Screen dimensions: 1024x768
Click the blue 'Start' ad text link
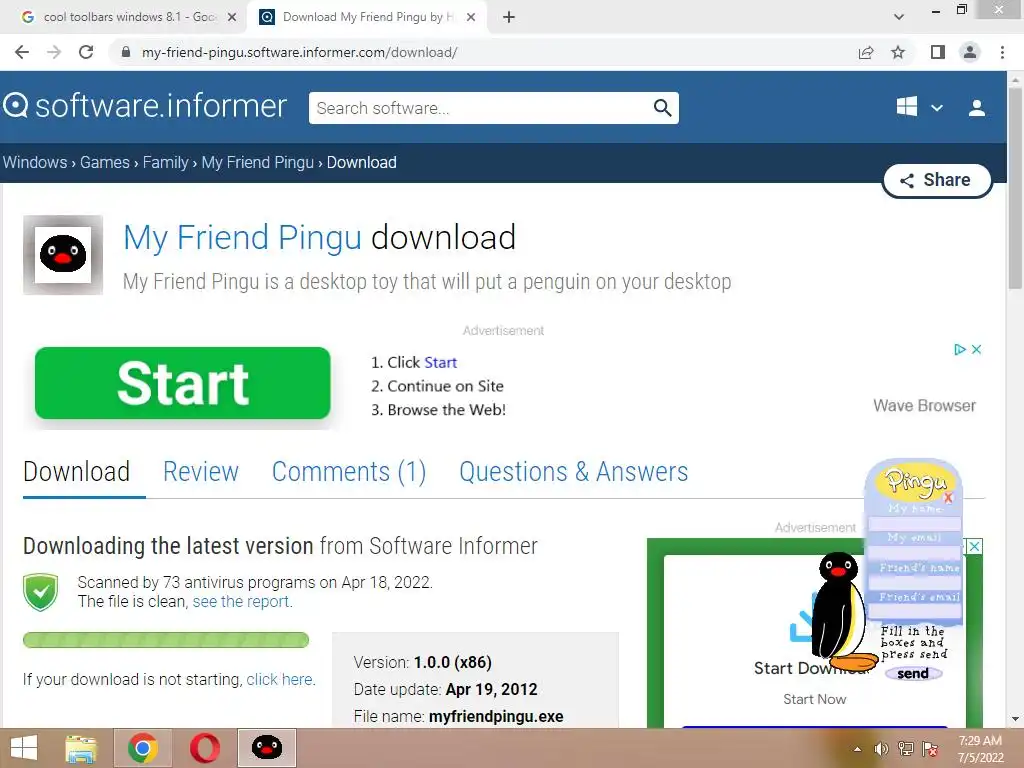(x=440, y=362)
